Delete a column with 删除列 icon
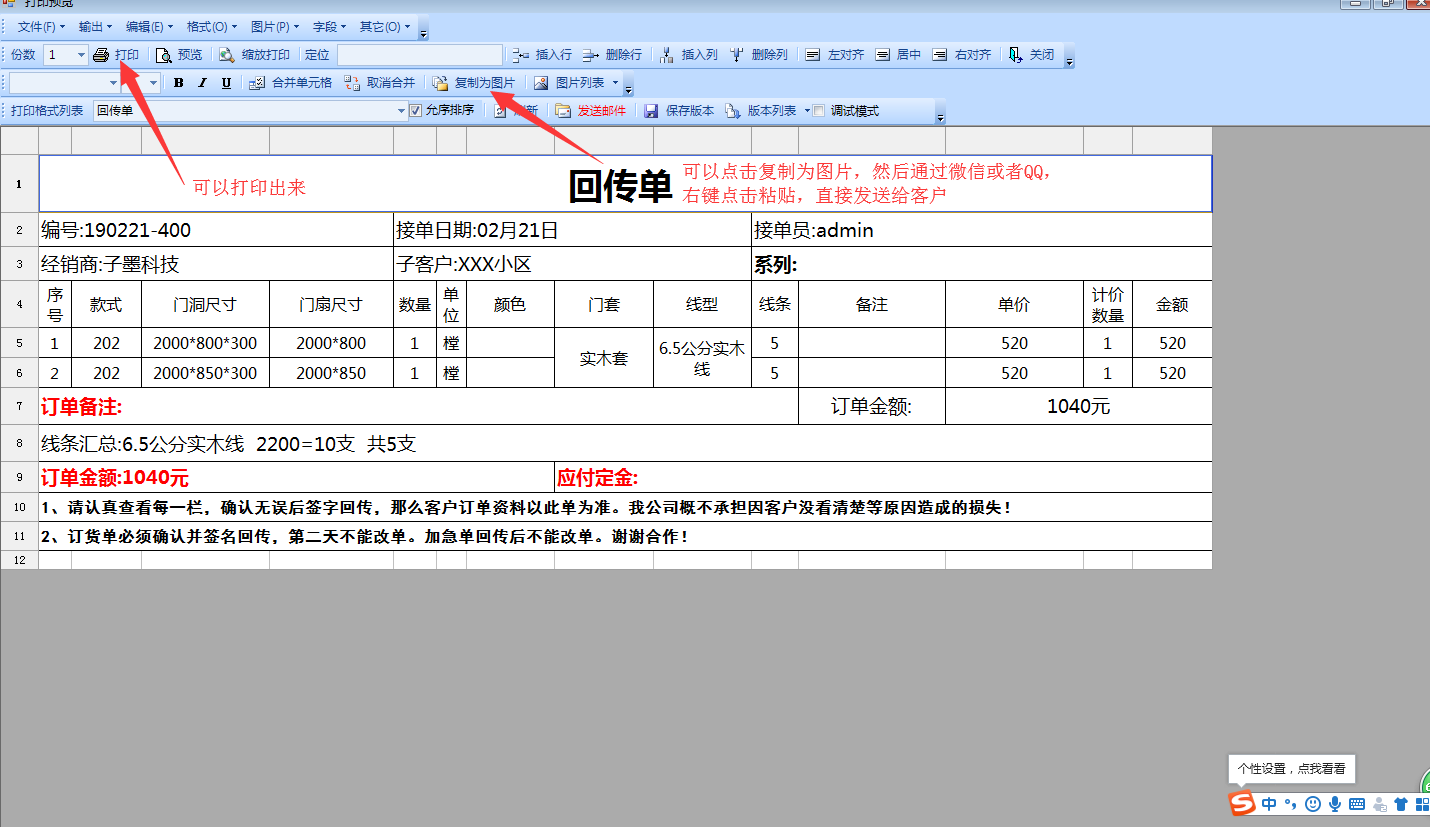The image size is (1430, 827). 737,55
